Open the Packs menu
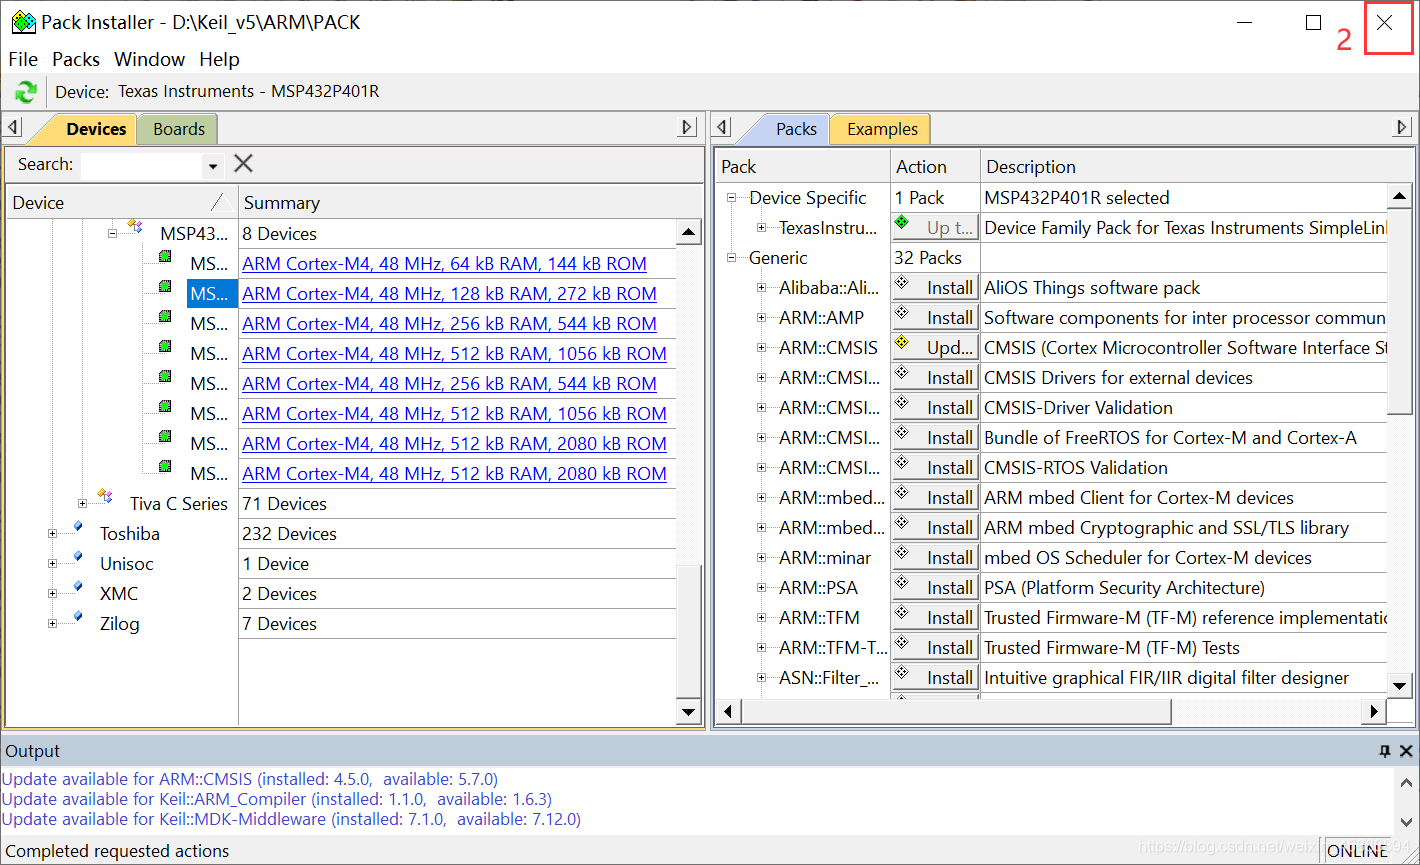This screenshot has width=1420, height=865. coord(76,59)
